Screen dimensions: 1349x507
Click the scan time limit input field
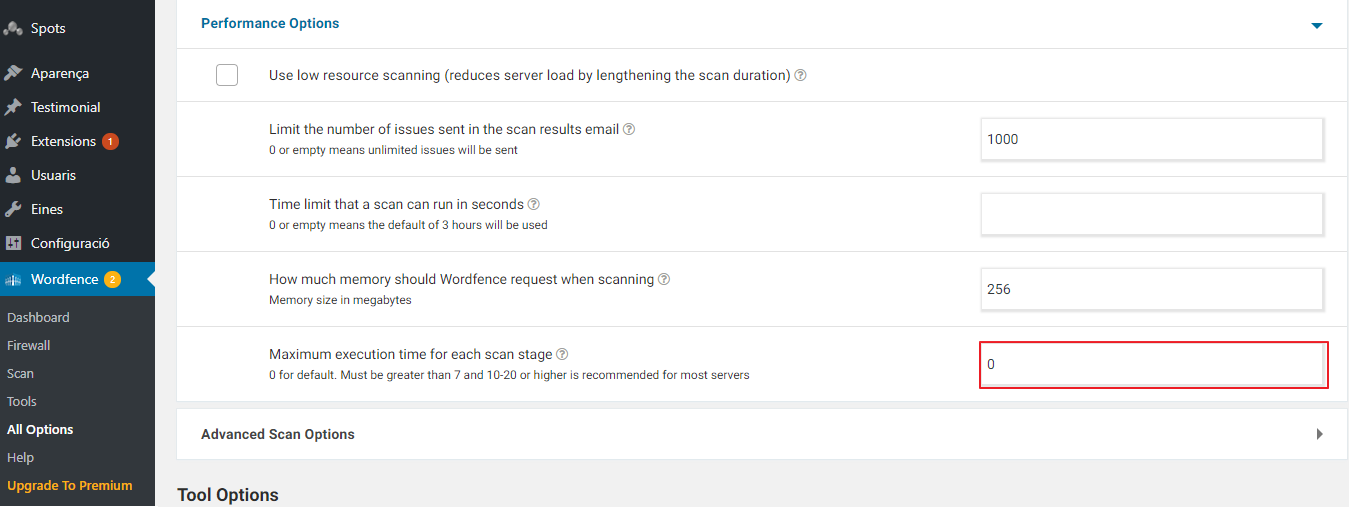pos(1151,214)
